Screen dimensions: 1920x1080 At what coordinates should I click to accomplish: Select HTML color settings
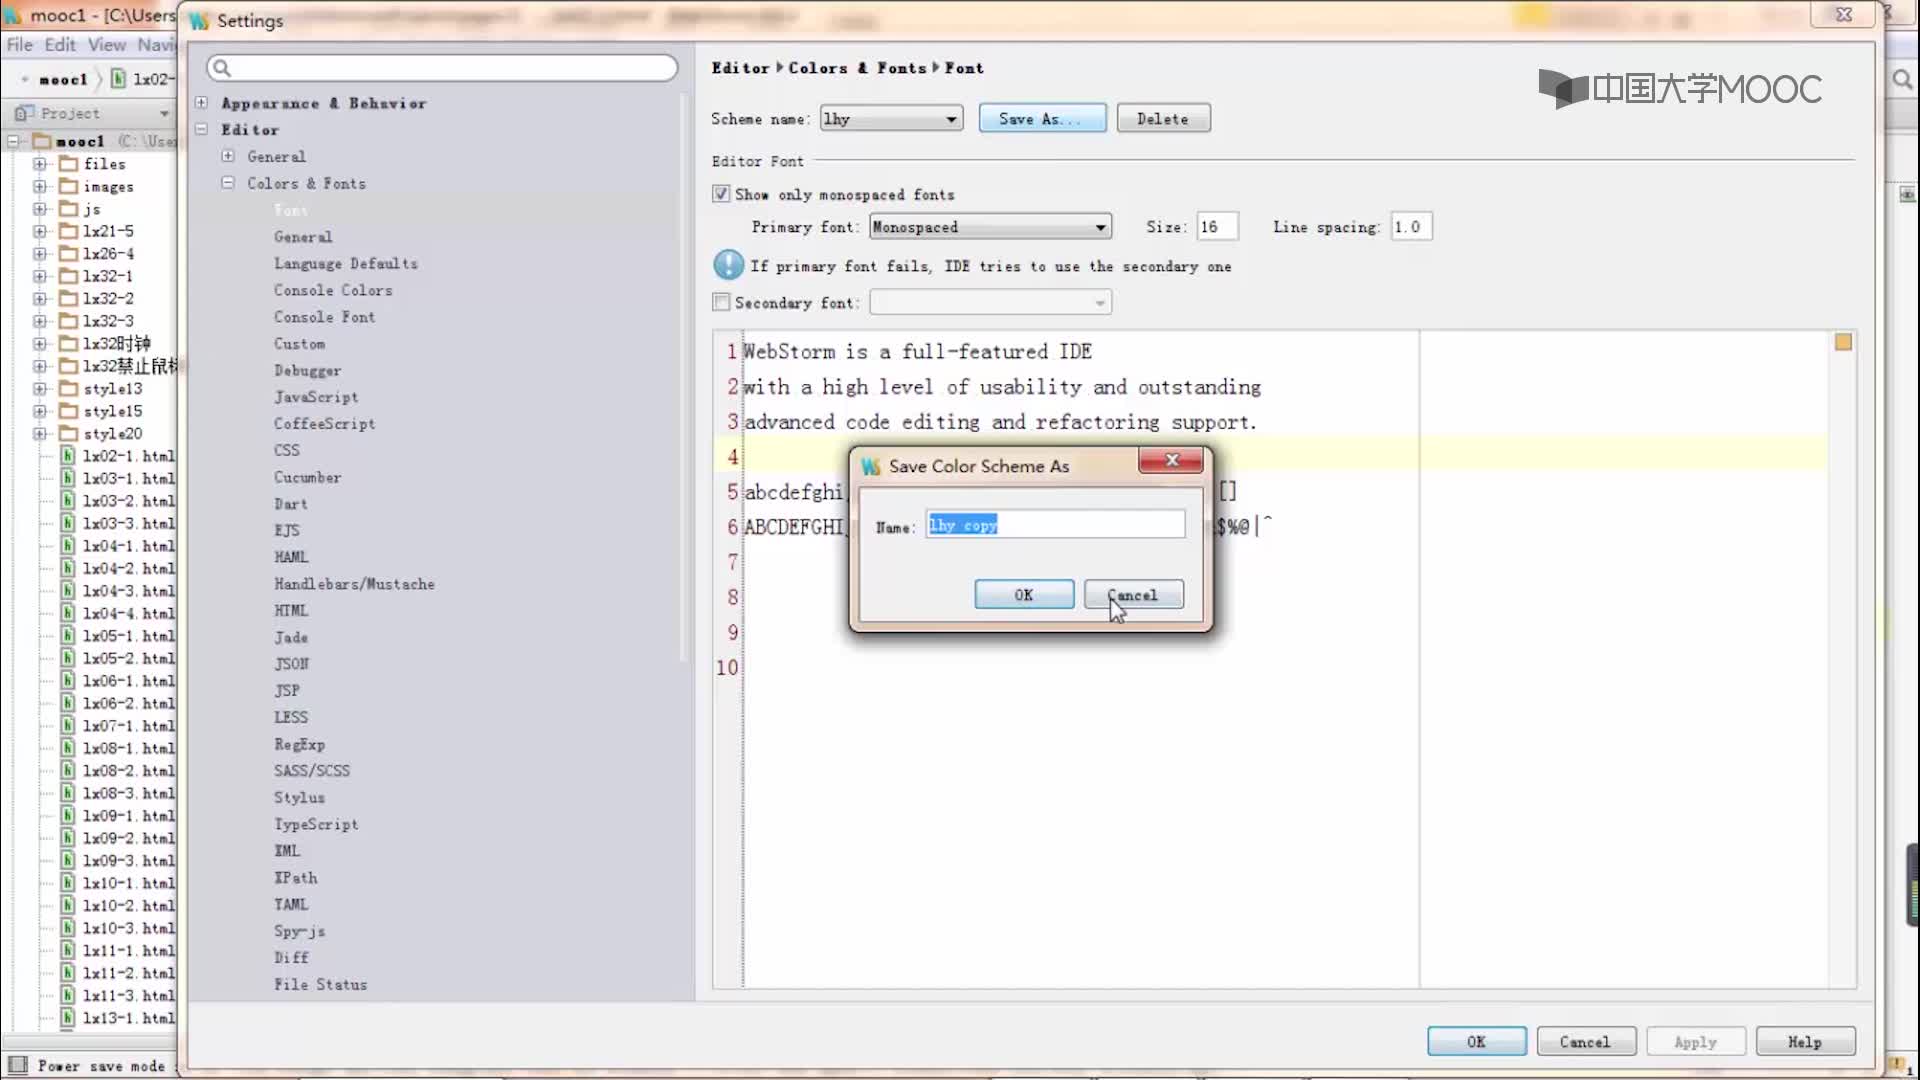click(291, 611)
